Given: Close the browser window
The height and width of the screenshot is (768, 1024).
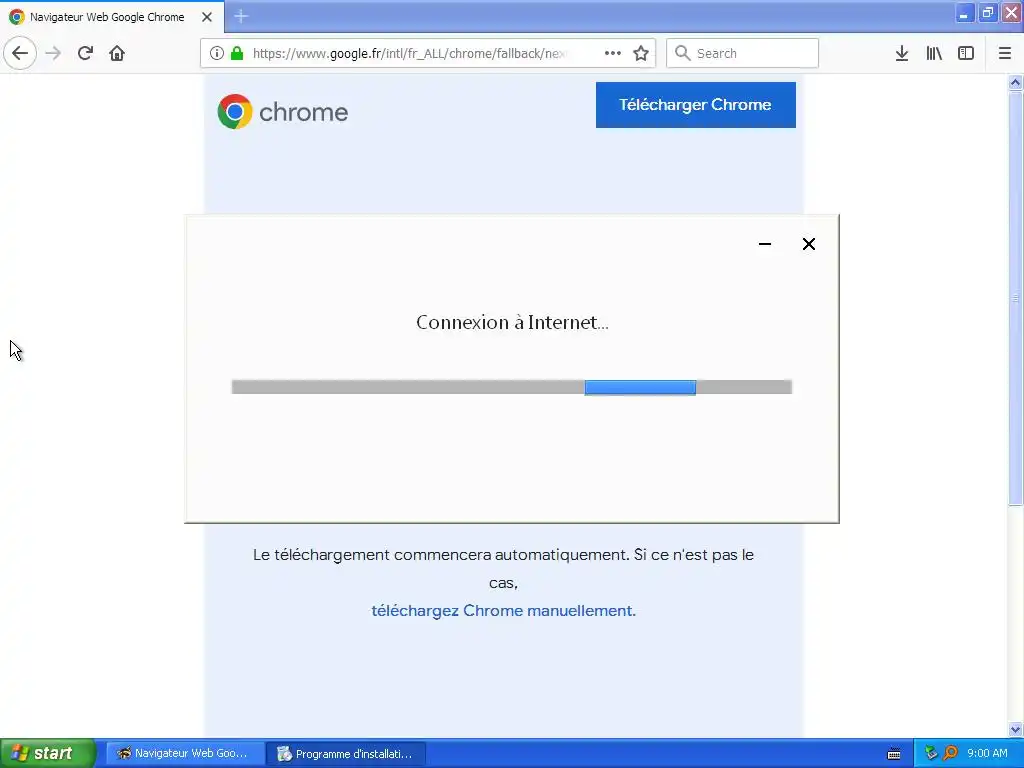Looking at the screenshot, I should [1012, 14].
